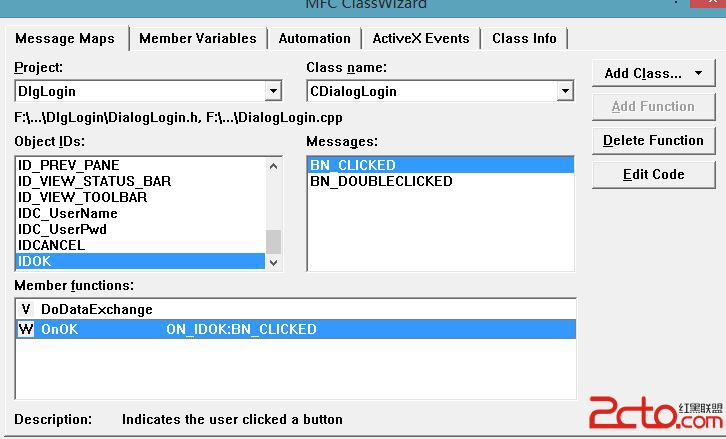The height and width of the screenshot is (439, 726).
Task: Click the Object IDs scrollbar thumb
Action: tap(273, 242)
